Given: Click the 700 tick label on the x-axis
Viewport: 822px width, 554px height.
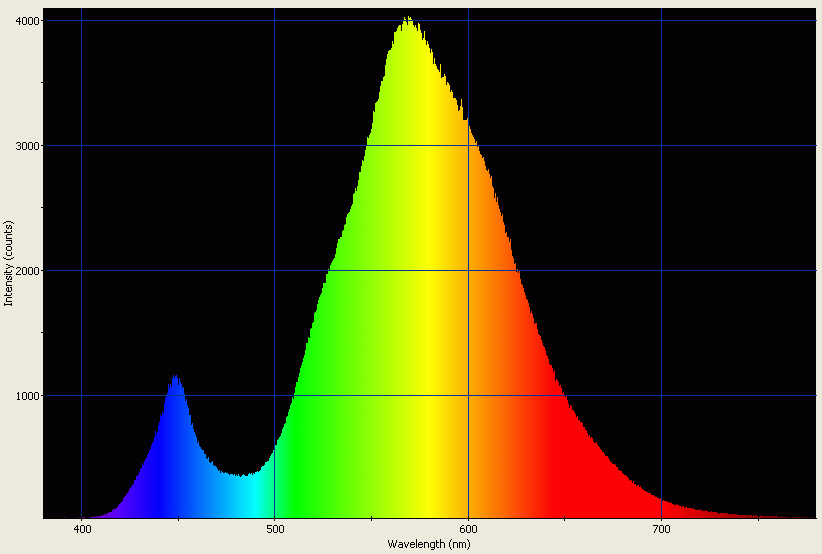Looking at the screenshot, I should click(661, 528).
